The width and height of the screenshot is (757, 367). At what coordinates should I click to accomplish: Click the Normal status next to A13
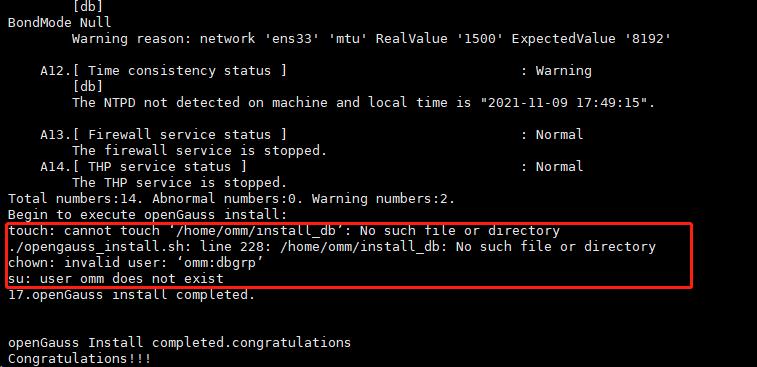click(559, 134)
